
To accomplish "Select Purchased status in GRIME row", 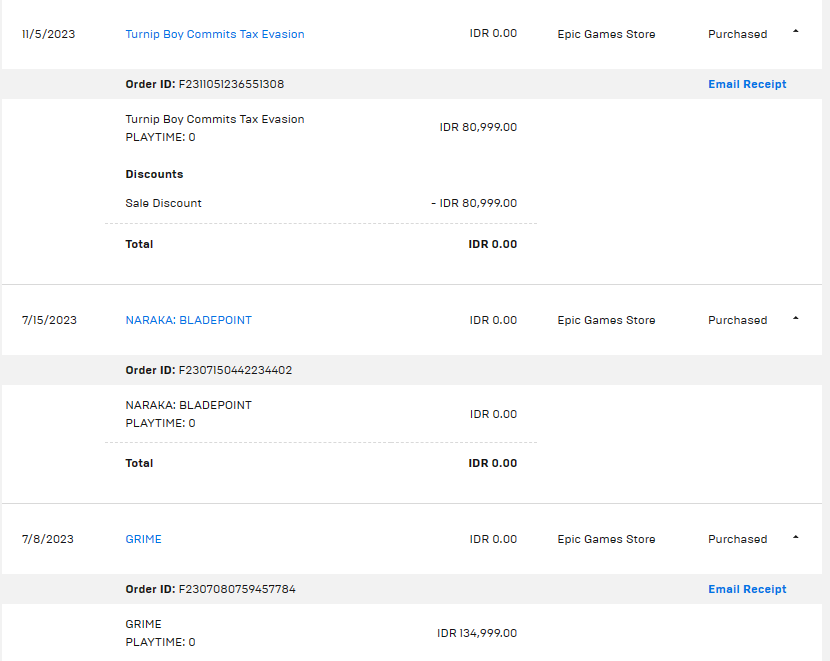I will coord(737,539).
